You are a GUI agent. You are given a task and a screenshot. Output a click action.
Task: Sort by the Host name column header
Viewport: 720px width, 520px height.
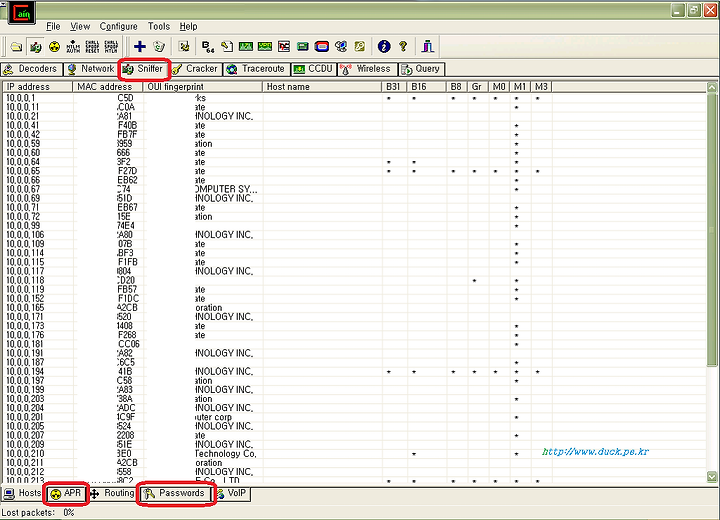tap(322, 87)
